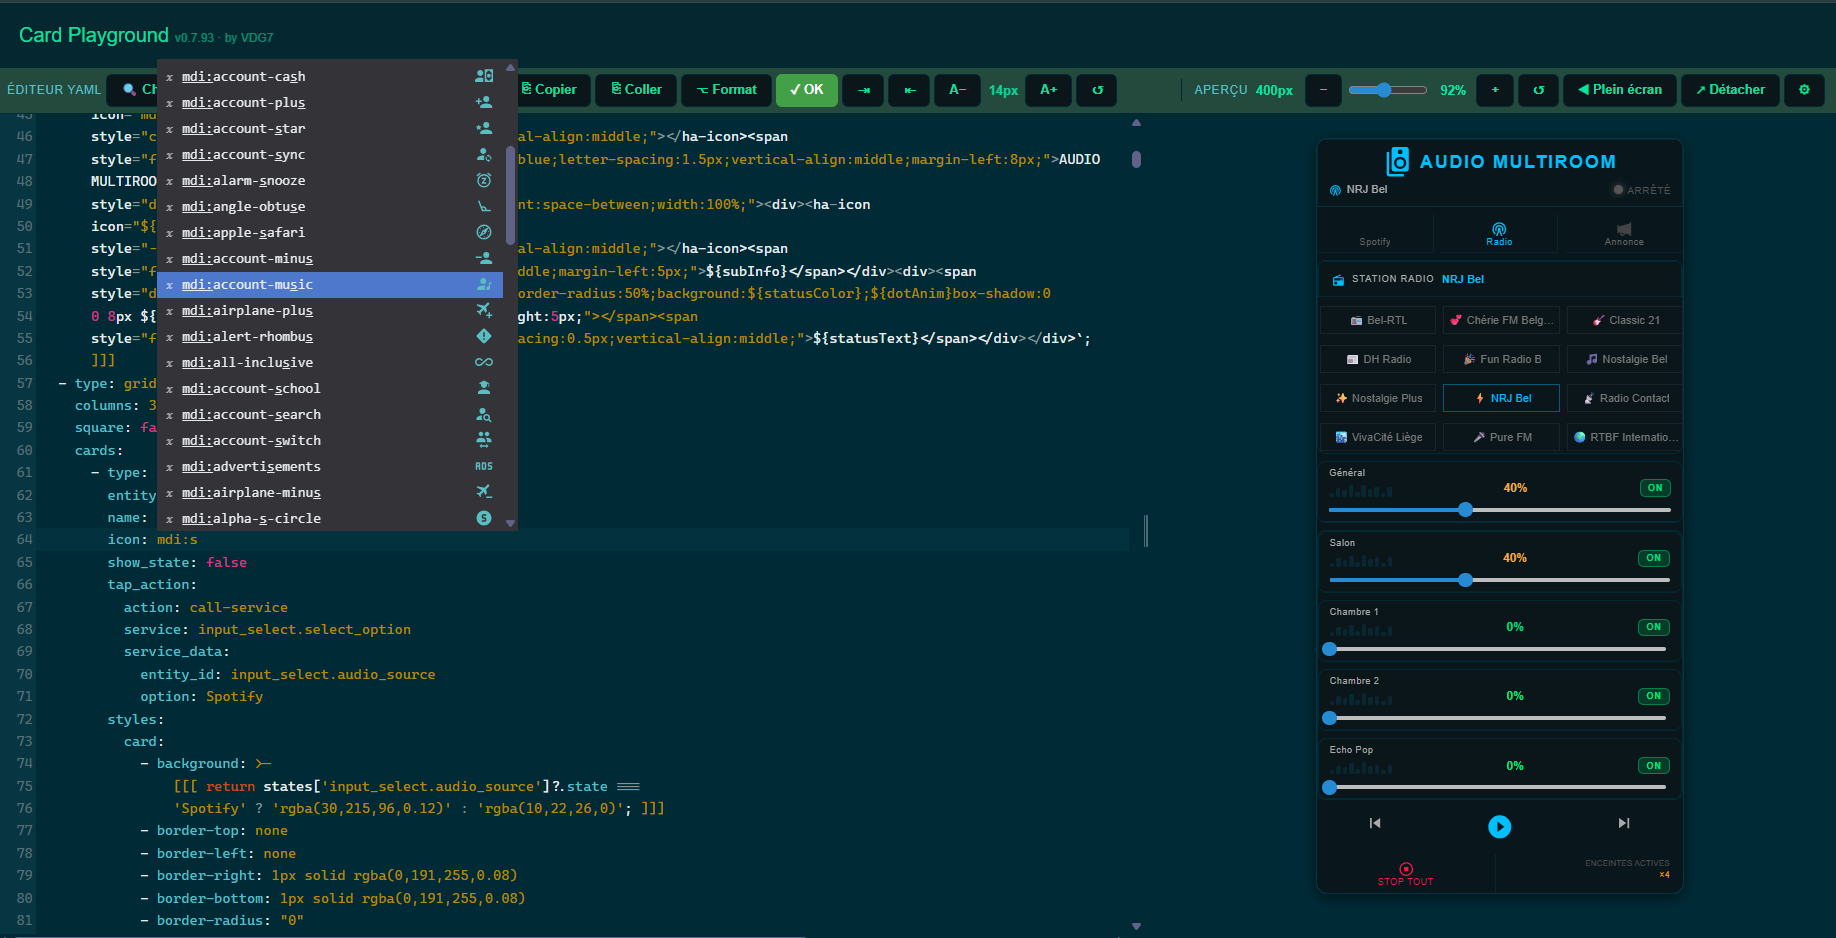Select the mdi:alert-rhombus suggestion
Screen dimensions: 1836x938
(247, 337)
